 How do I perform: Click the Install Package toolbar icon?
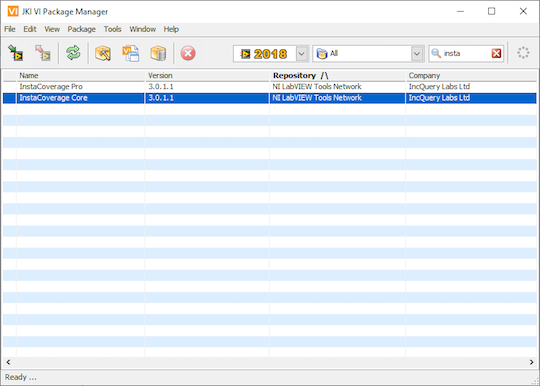point(15,53)
